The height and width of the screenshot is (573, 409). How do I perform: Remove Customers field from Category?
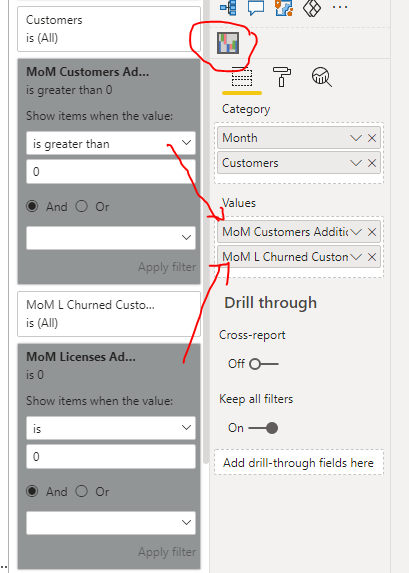click(372, 163)
